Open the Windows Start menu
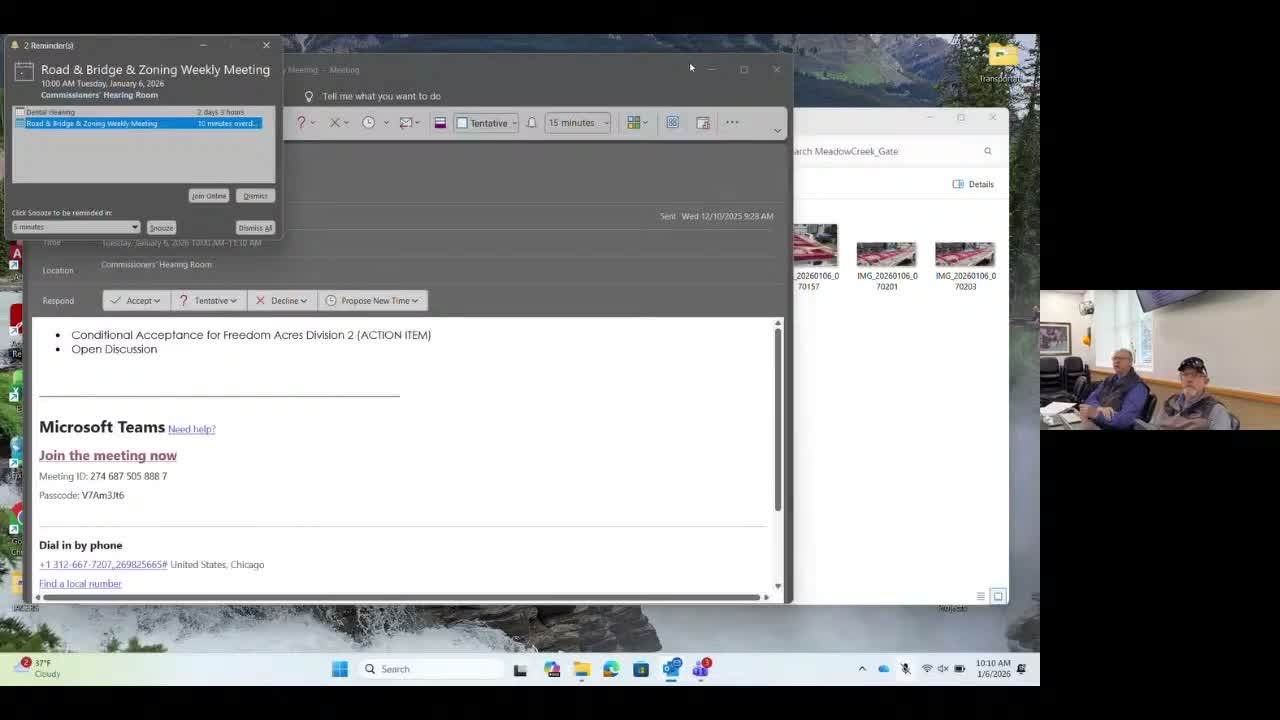The image size is (1280, 720). point(340,669)
